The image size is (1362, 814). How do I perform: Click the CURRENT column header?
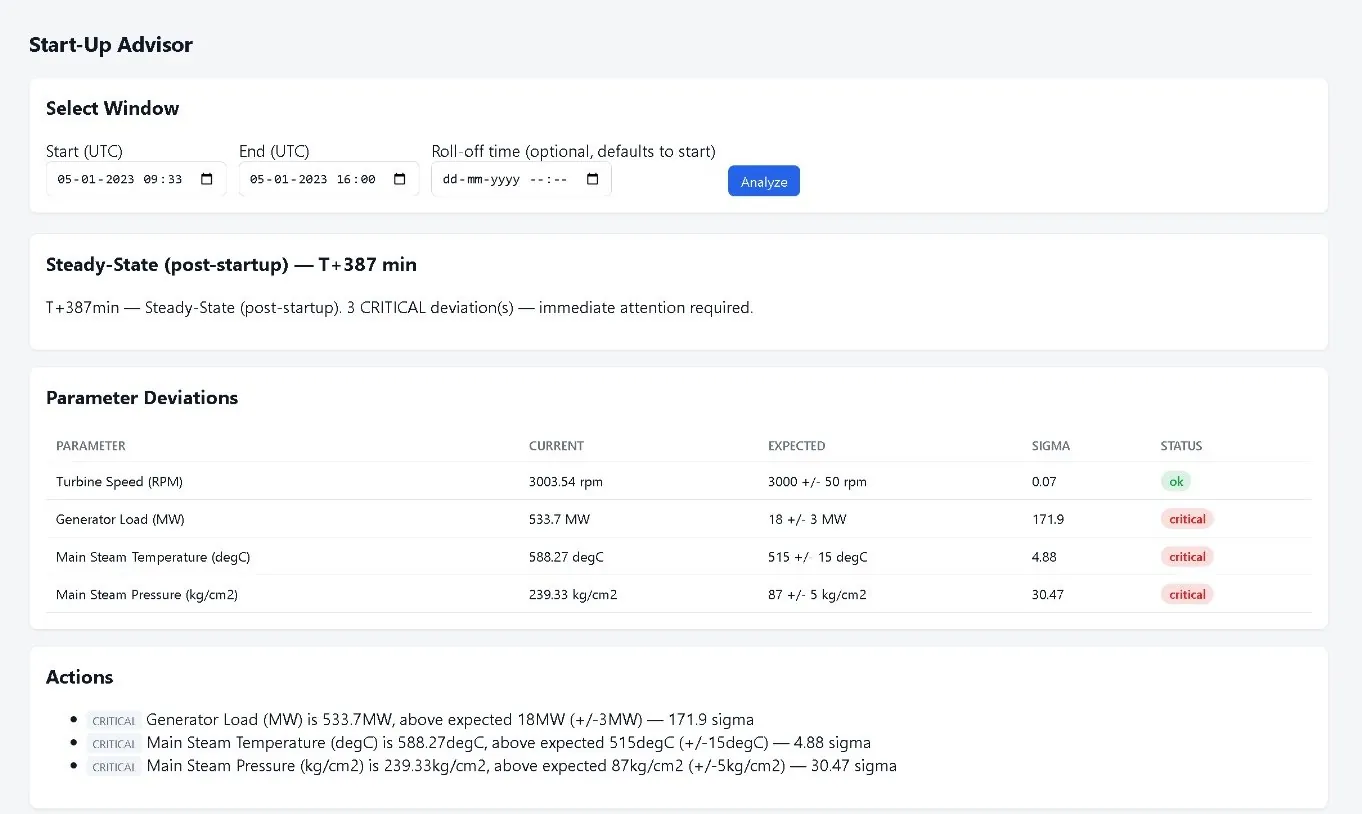point(556,446)
